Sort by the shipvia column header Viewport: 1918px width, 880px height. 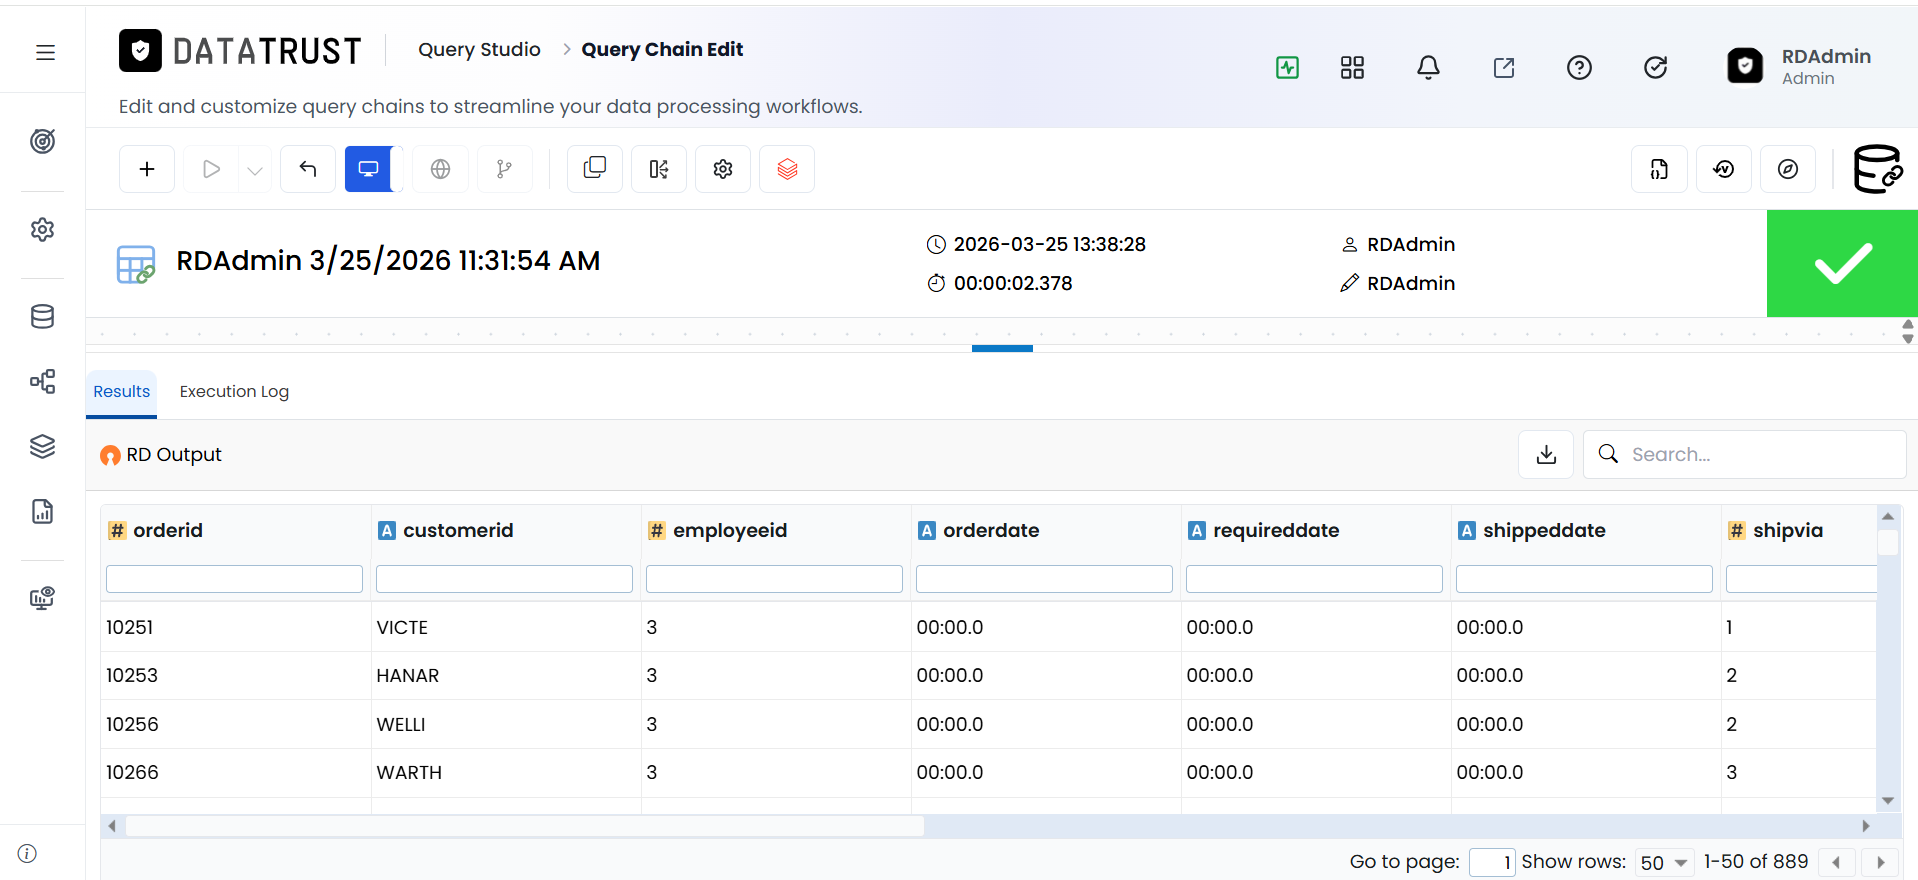[1787, 530]
